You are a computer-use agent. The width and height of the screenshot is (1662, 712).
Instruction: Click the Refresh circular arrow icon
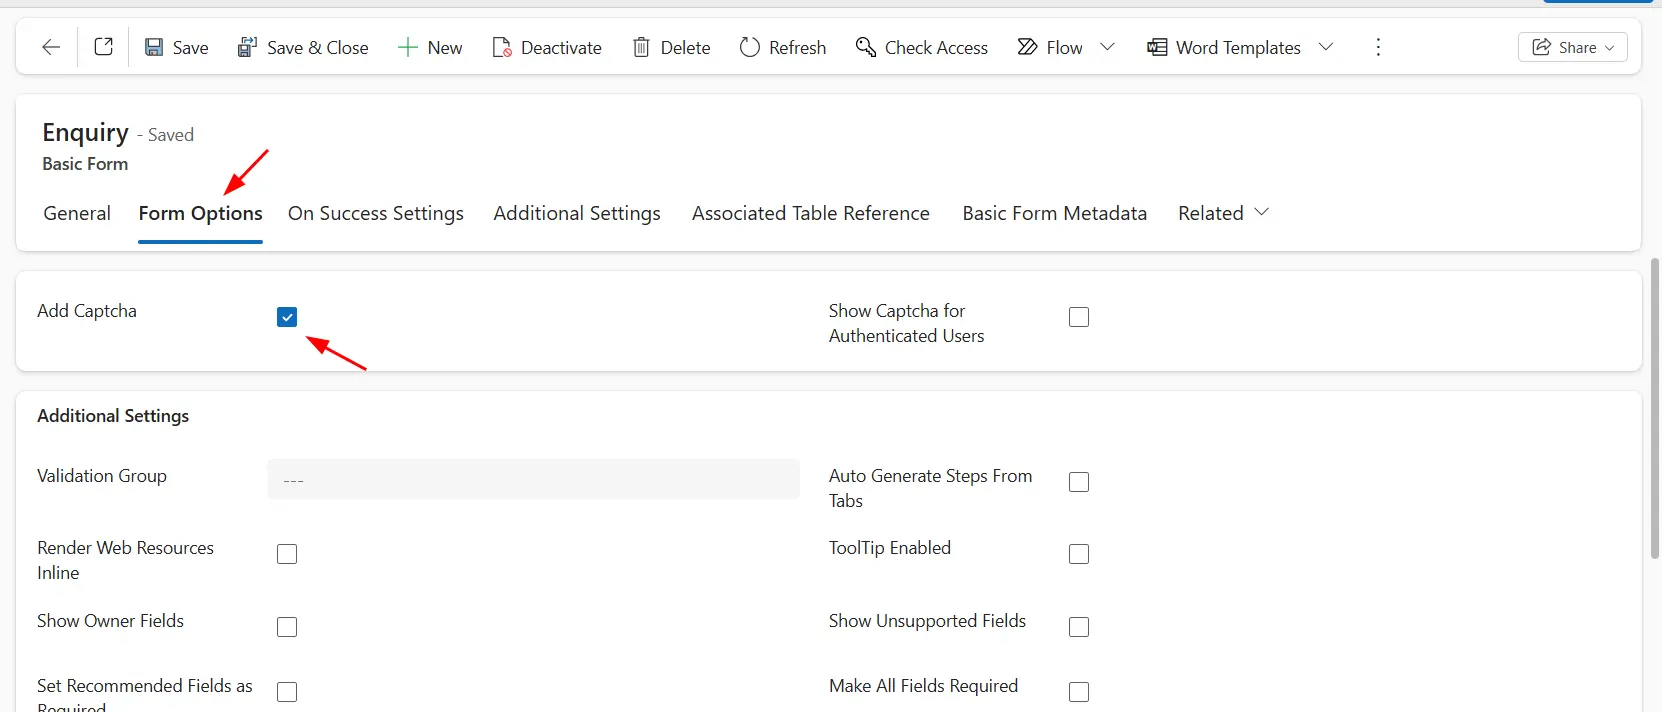click(749, 47)
